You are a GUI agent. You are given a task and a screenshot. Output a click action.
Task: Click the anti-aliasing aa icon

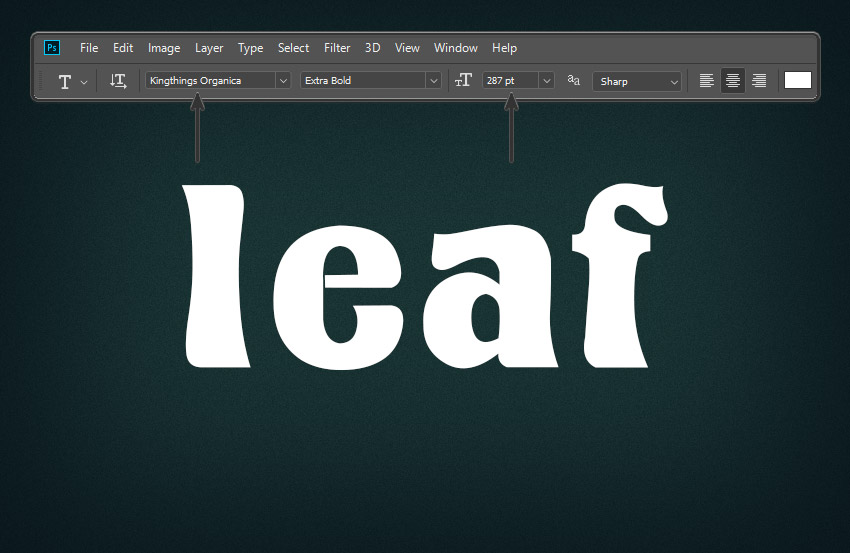[x=574, y=80]
